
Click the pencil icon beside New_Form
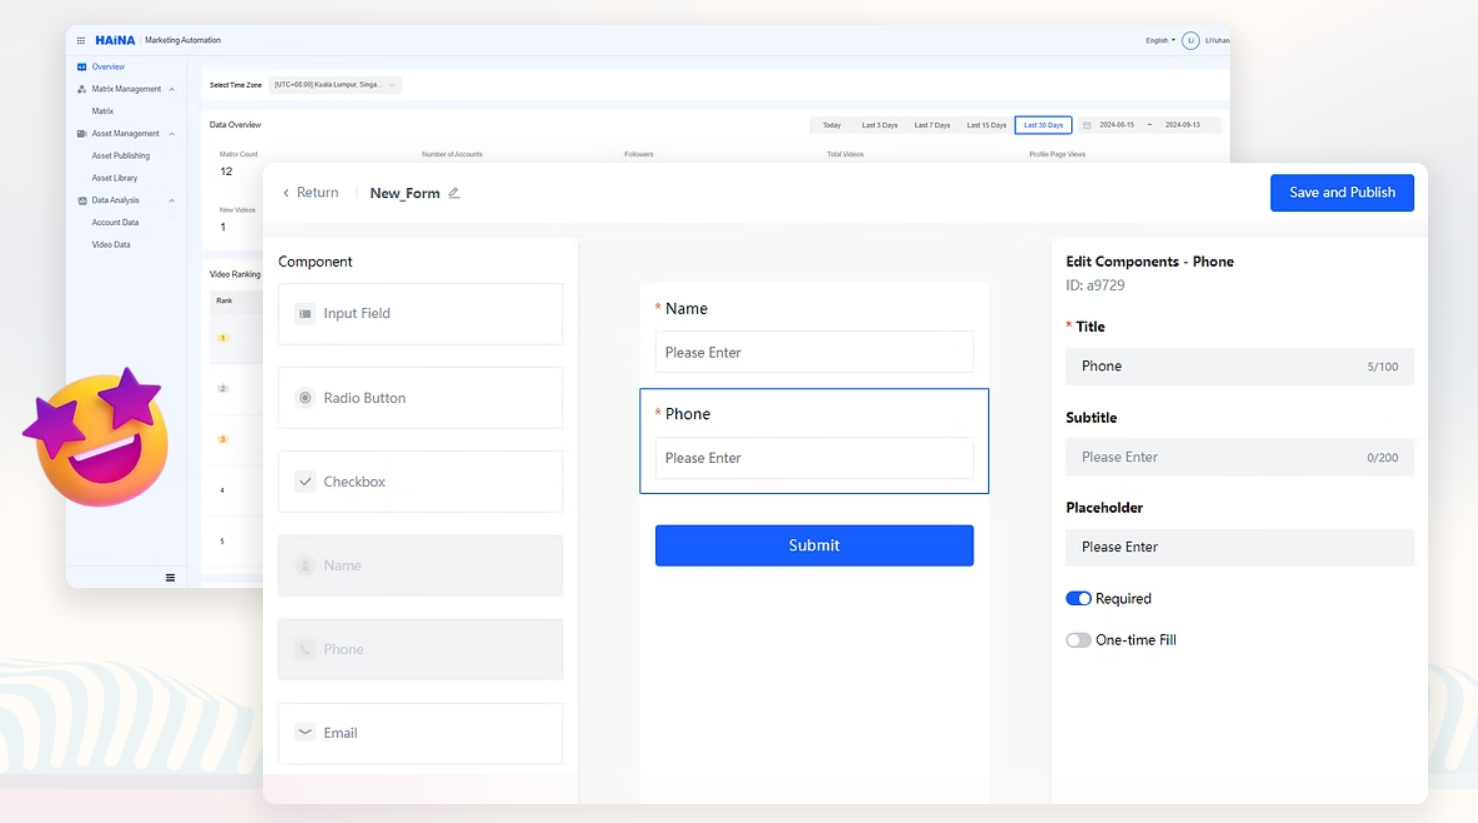coord(454,193)
